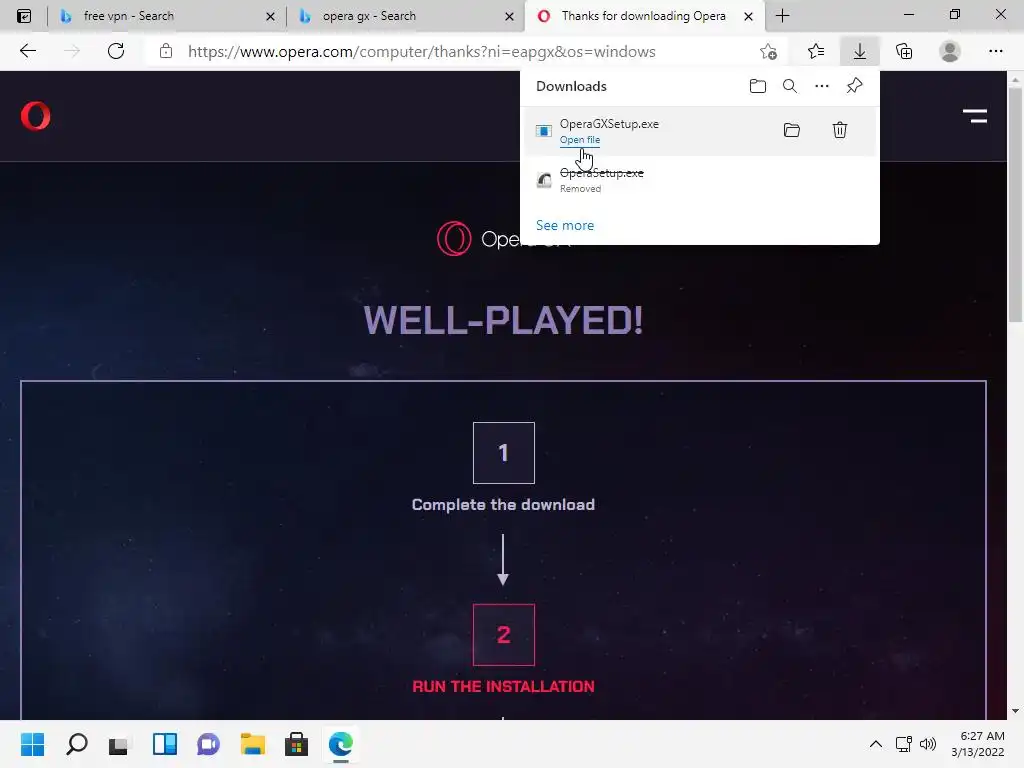
Task: Select the OperaGXSetup.exe file name
Action: tap(609, 124)
